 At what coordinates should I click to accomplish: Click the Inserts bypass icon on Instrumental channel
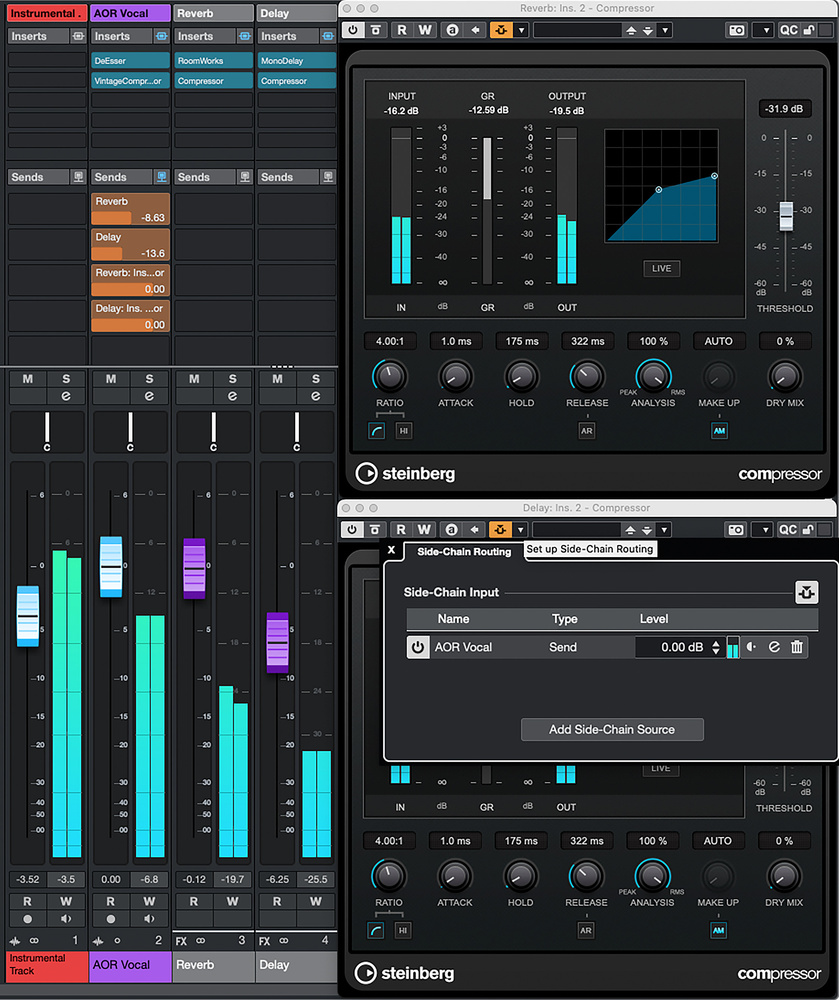[x=78, y=36]
